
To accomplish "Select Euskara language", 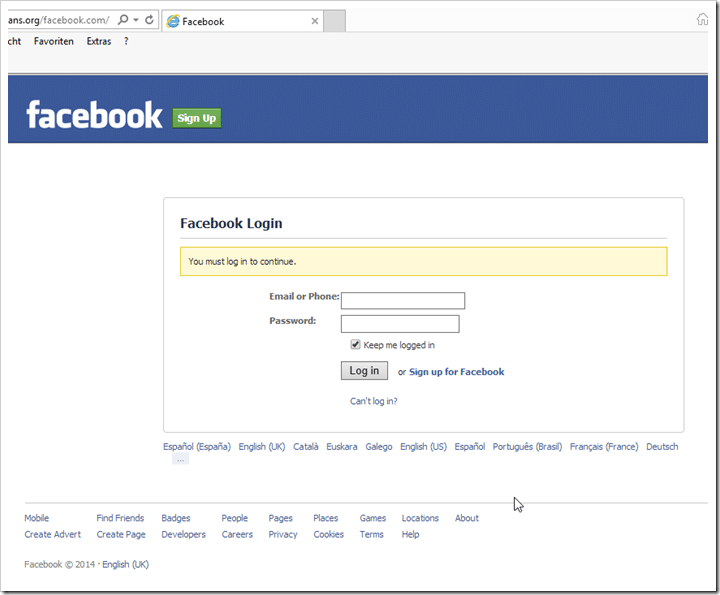I will (342, 447).
